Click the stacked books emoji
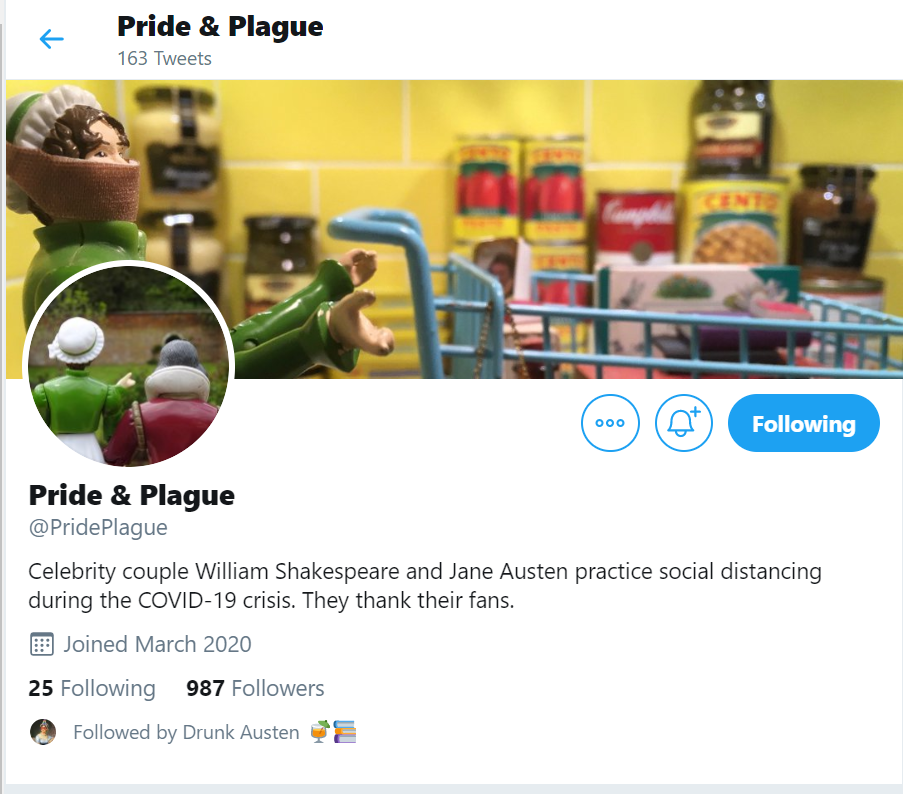Image resolution: width=903 pixels, height=794 pixels. pyautogui.click(x=344, y=732)
